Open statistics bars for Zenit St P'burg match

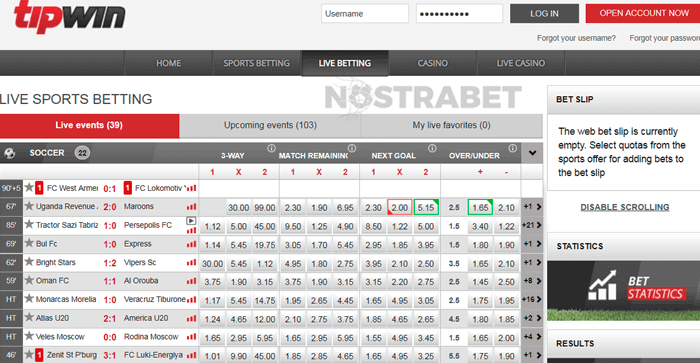coord(192,355)
